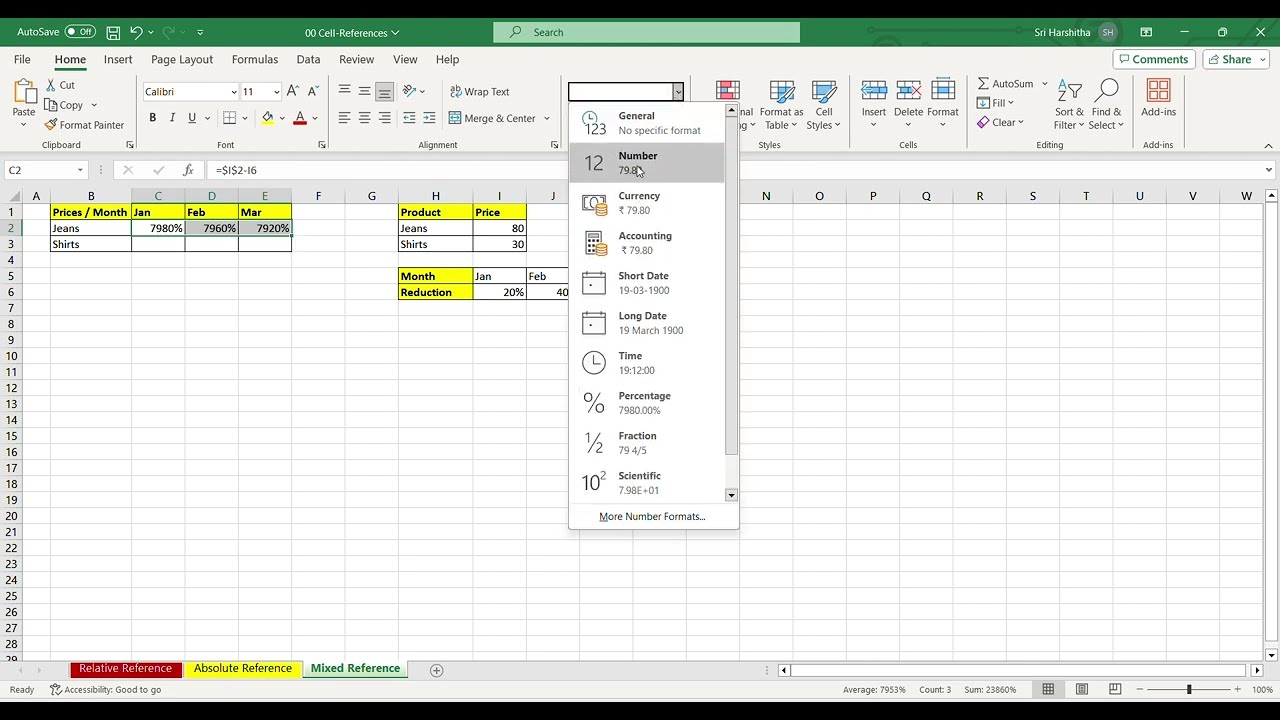Choose Scientific format option
Screen dimensions: 1280x720
coord(647,483)
